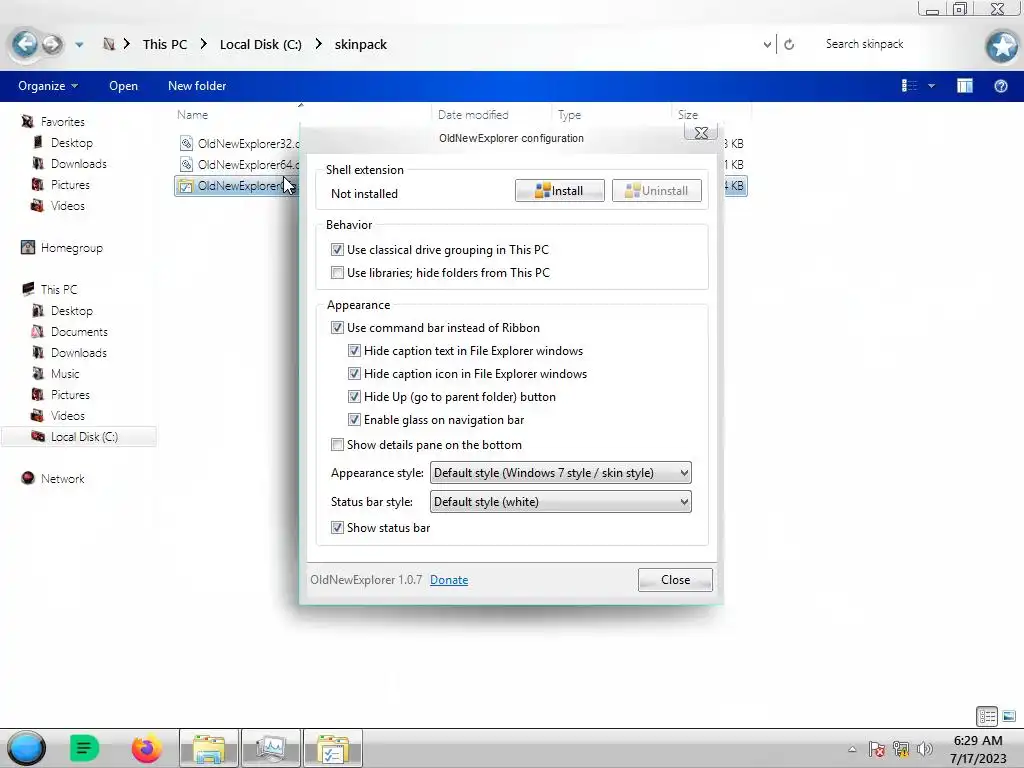Open Downloads under Favorites
Screen dimensions: 1024x768
pos(78,163)
